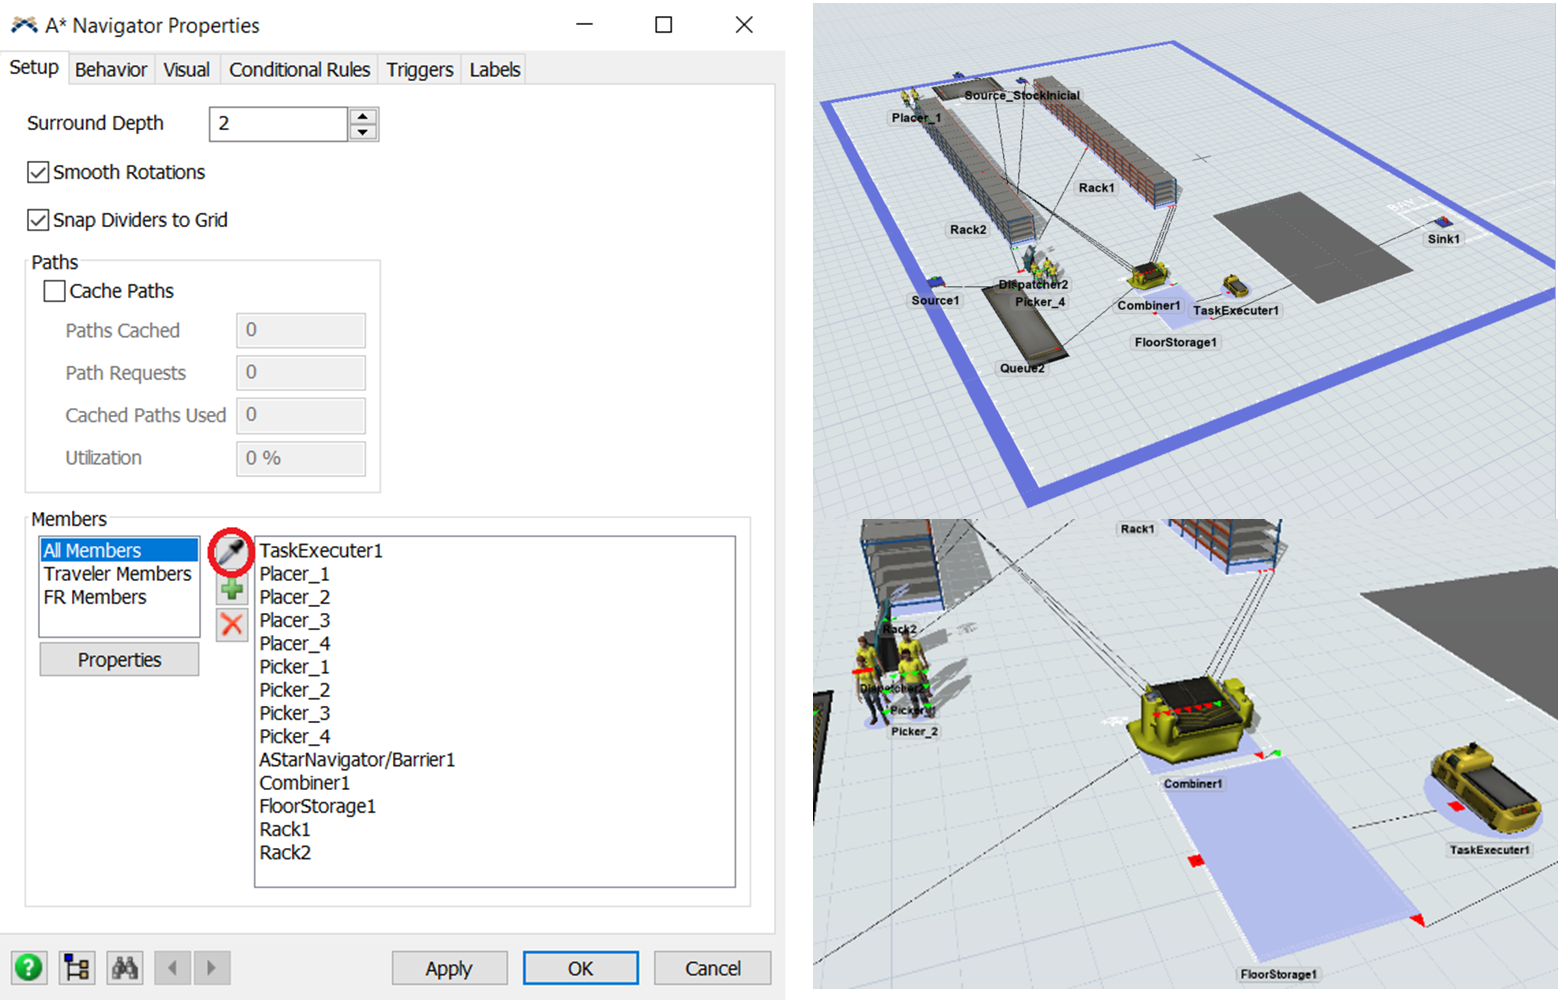Decrease Surround Depth with down arrow
This screenshot has width=1558, height=1000.
click(x=363, y=132)
